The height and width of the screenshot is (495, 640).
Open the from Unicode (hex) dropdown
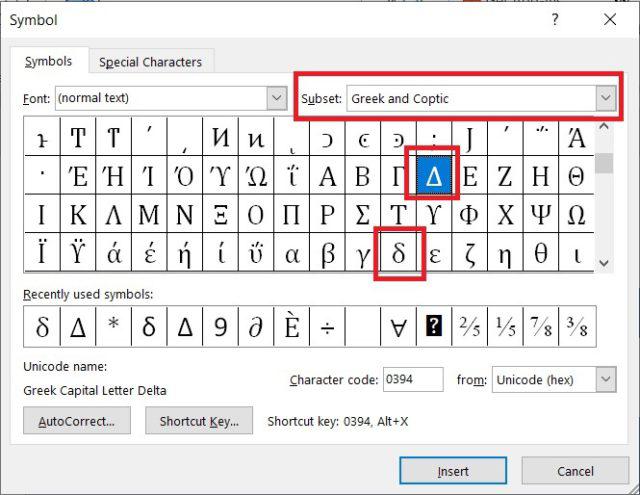[x=606, y=380]
